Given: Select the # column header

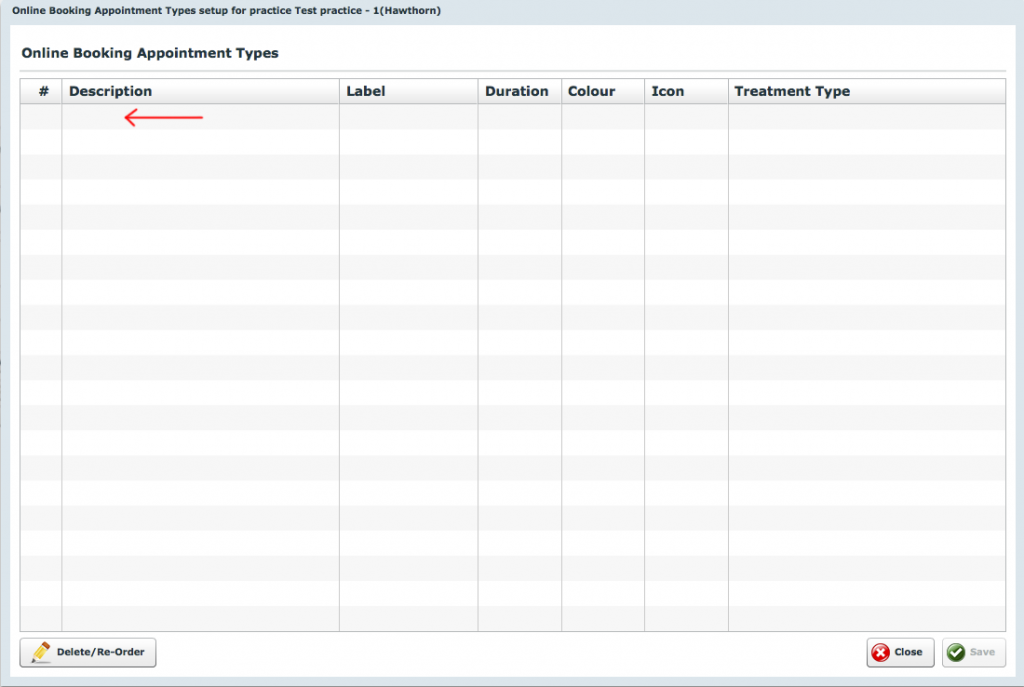Looking at the screenshot, I should click(41, 91).
